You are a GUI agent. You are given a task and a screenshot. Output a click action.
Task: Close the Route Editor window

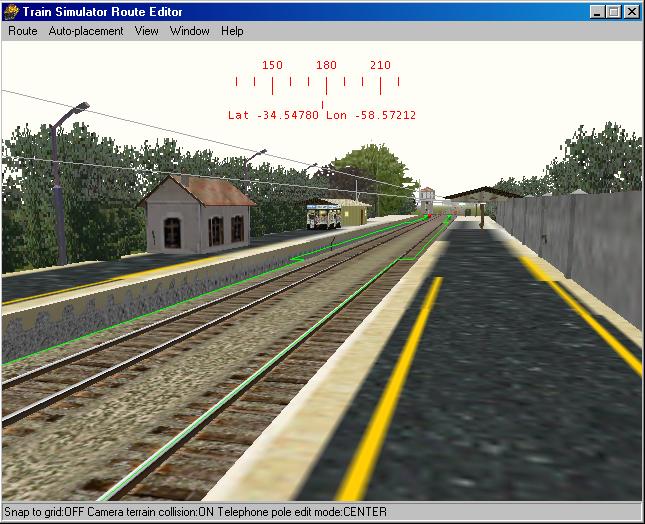coord(632,12)
